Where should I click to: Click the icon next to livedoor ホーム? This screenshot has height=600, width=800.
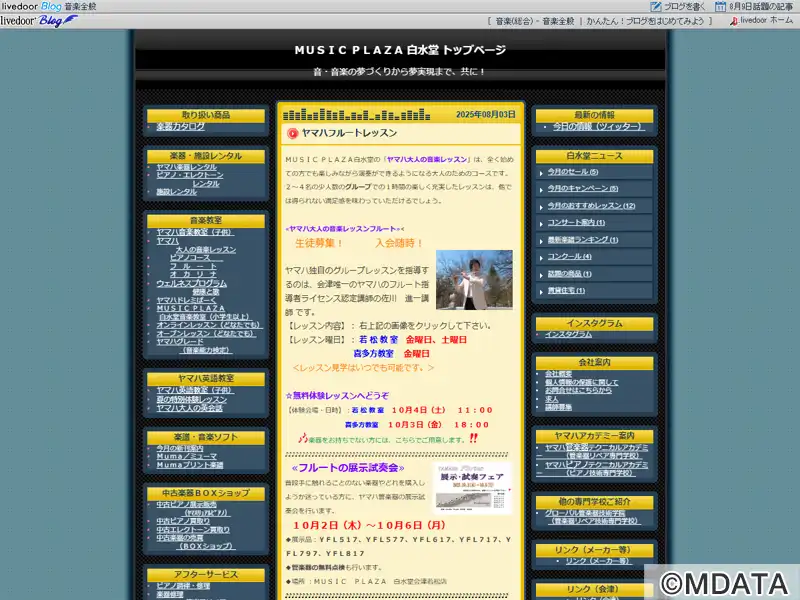[x=734, y=21]
